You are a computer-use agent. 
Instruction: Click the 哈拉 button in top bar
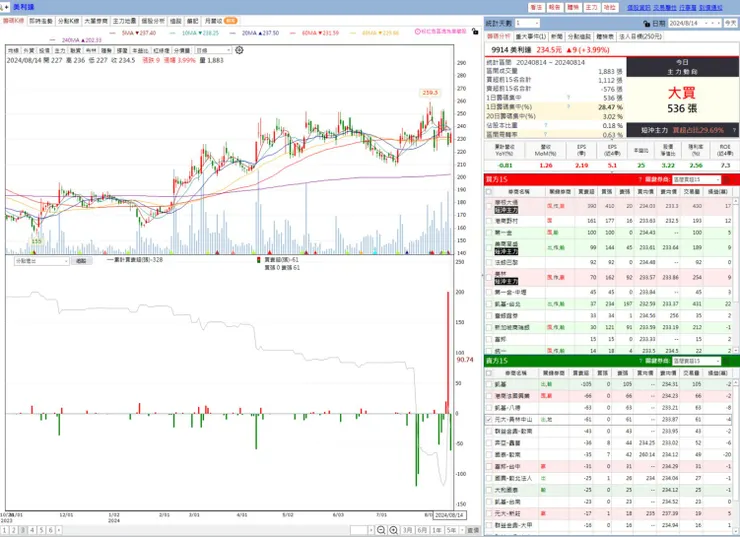[610, 8]
